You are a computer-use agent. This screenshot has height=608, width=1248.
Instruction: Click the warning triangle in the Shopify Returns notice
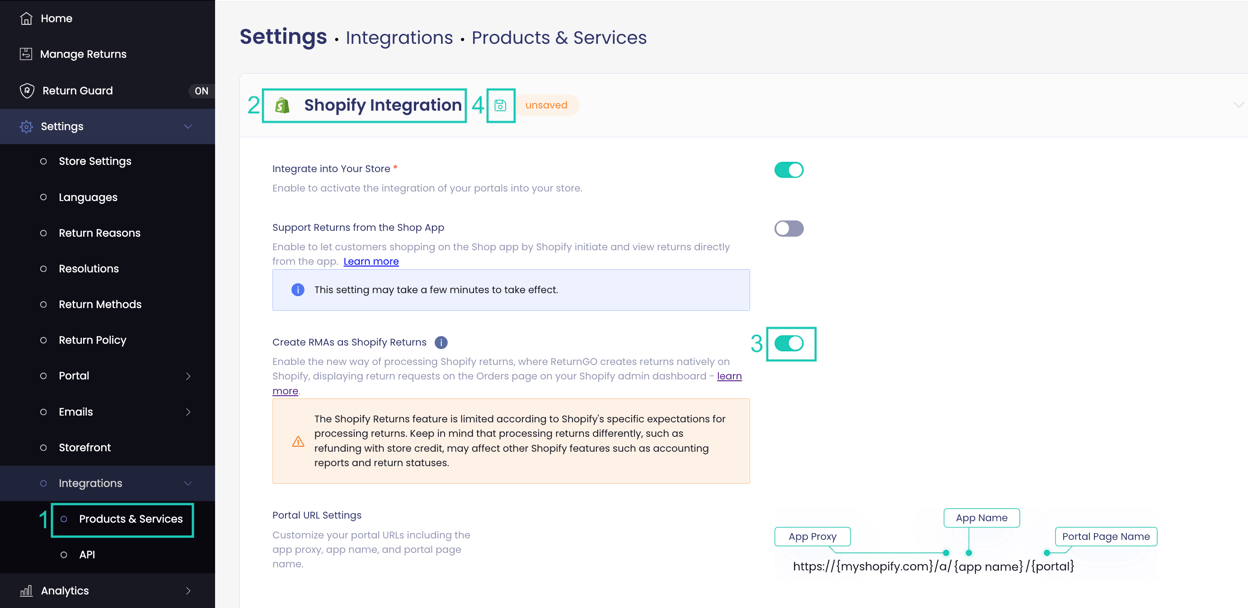(x=297, y=440)
